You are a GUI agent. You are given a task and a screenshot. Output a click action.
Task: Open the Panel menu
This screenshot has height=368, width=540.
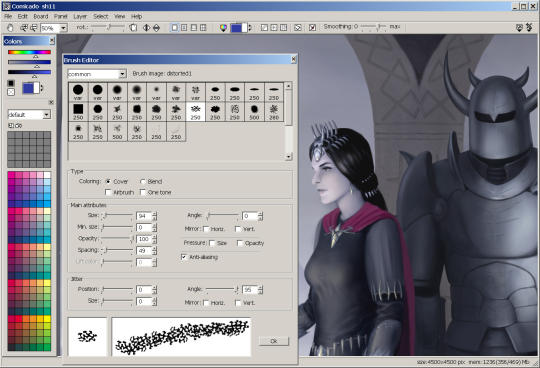click(61, 16)
